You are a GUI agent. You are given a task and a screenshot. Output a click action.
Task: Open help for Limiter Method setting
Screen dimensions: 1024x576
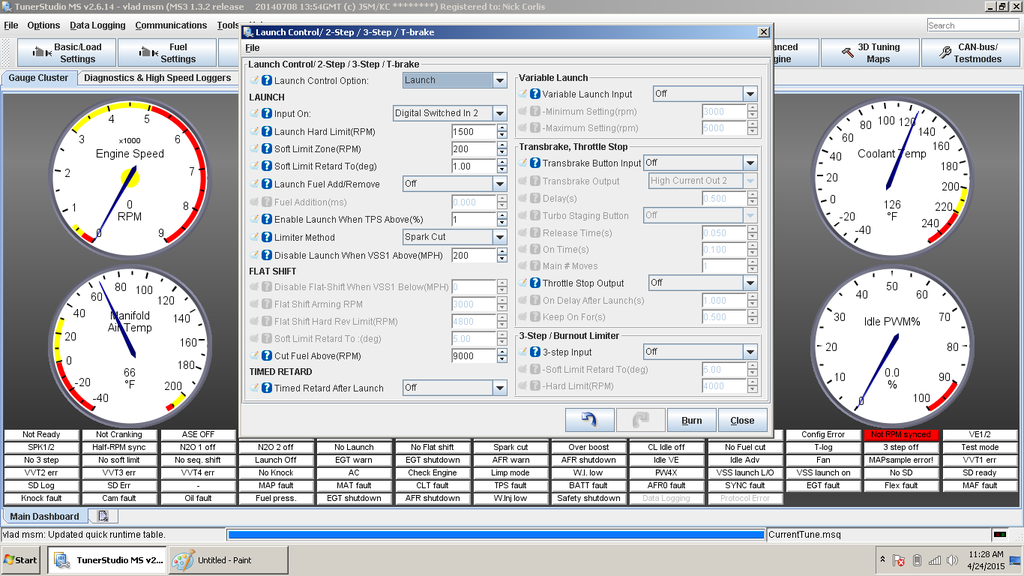click(267, 237)
